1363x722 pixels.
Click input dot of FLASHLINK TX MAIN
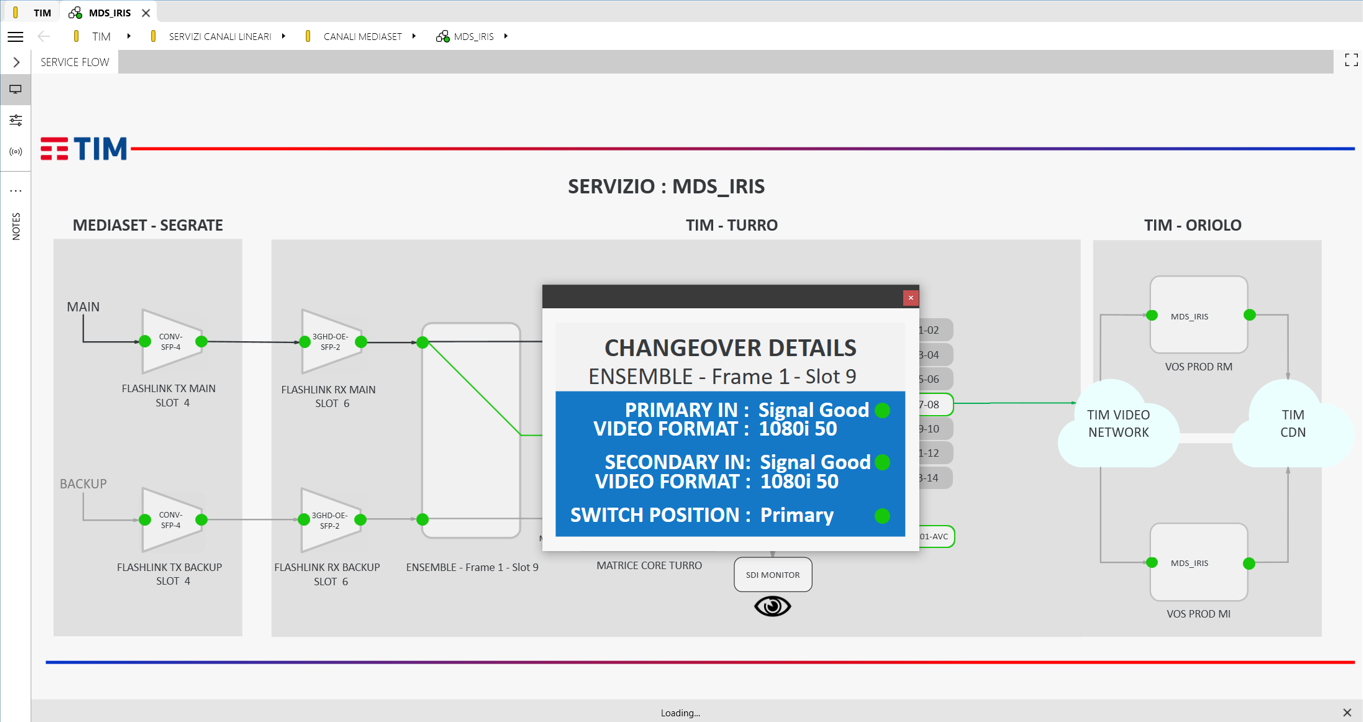[145, 341]
